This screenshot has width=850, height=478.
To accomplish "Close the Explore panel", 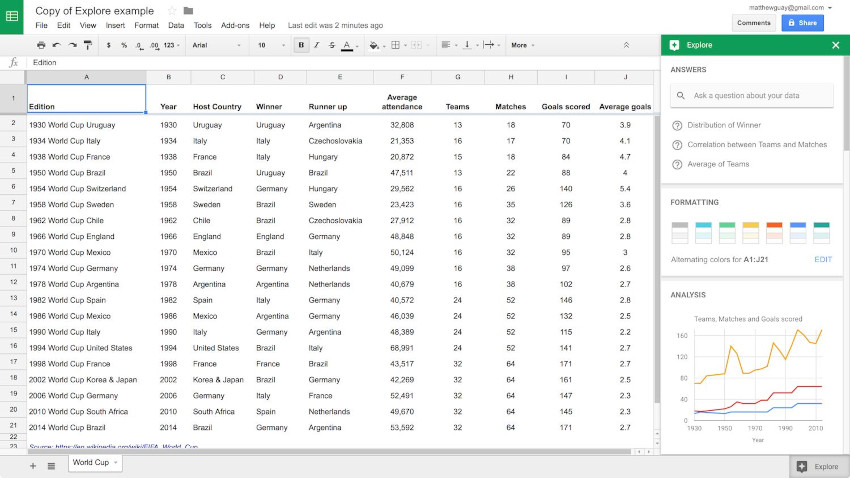I will coord(835,45).
